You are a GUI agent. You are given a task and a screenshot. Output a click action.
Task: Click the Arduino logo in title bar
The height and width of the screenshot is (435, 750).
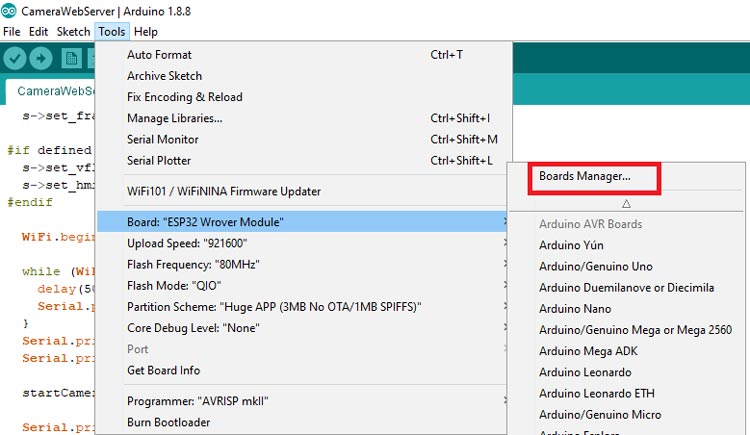9,11
